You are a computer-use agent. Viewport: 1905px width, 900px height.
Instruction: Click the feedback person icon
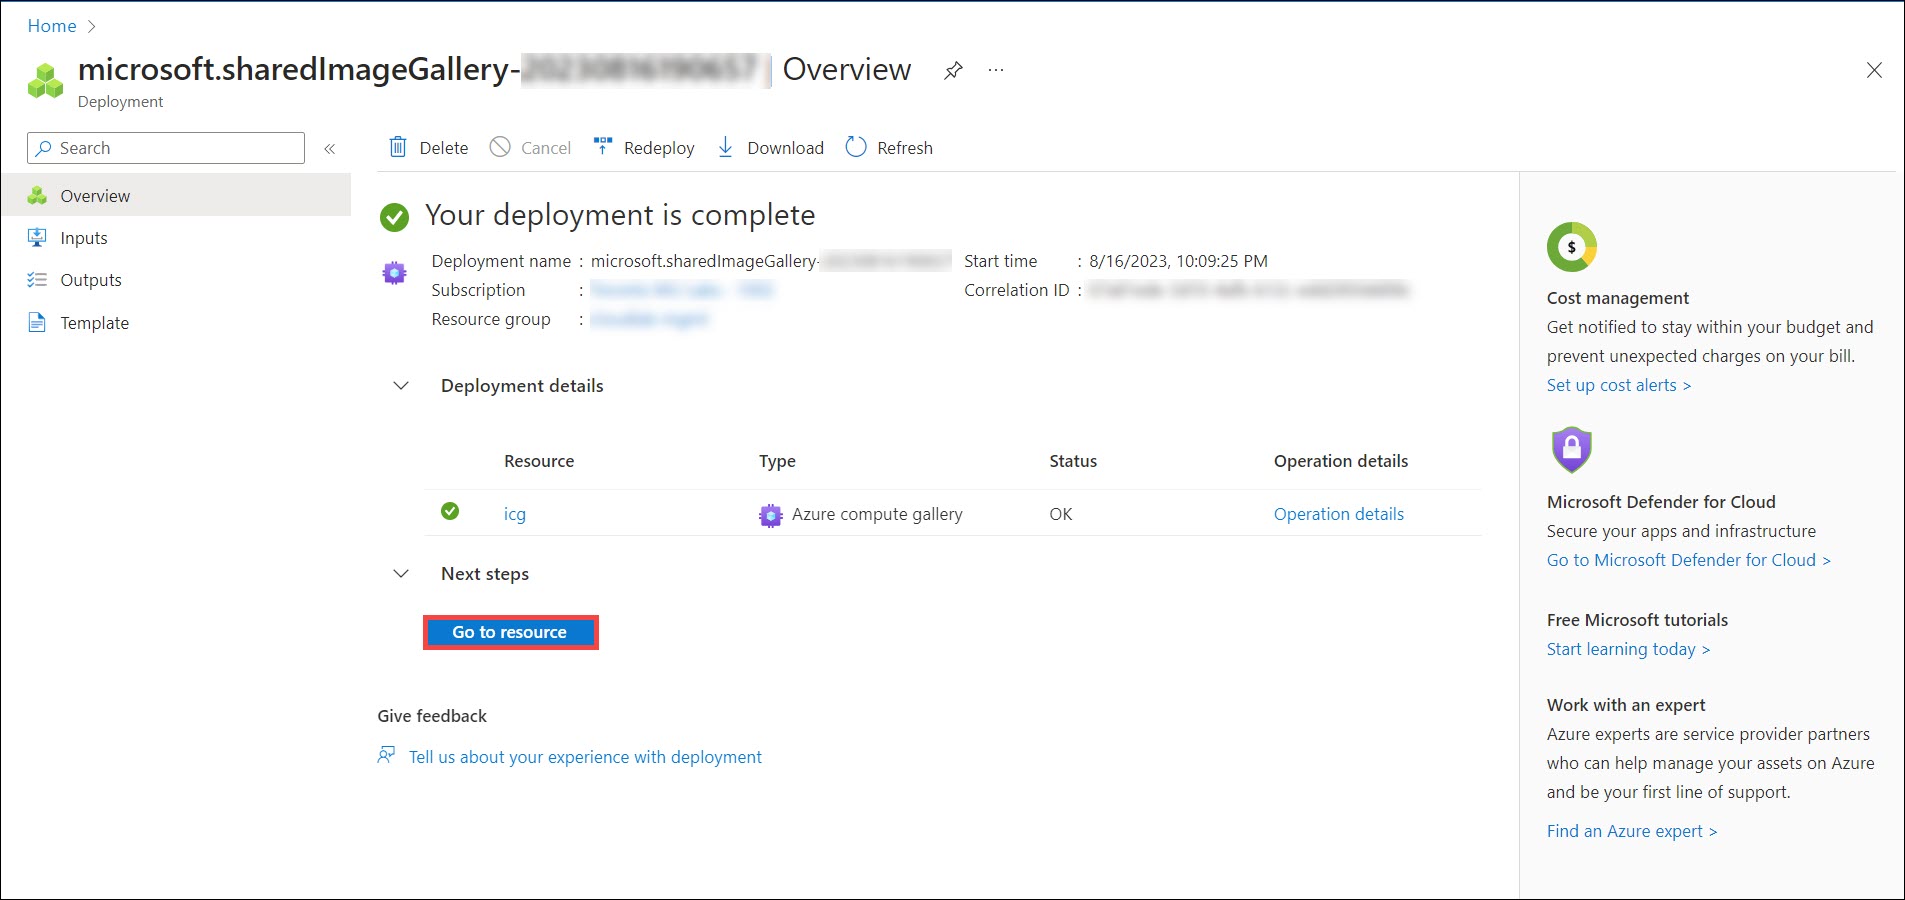click(386, 755)
